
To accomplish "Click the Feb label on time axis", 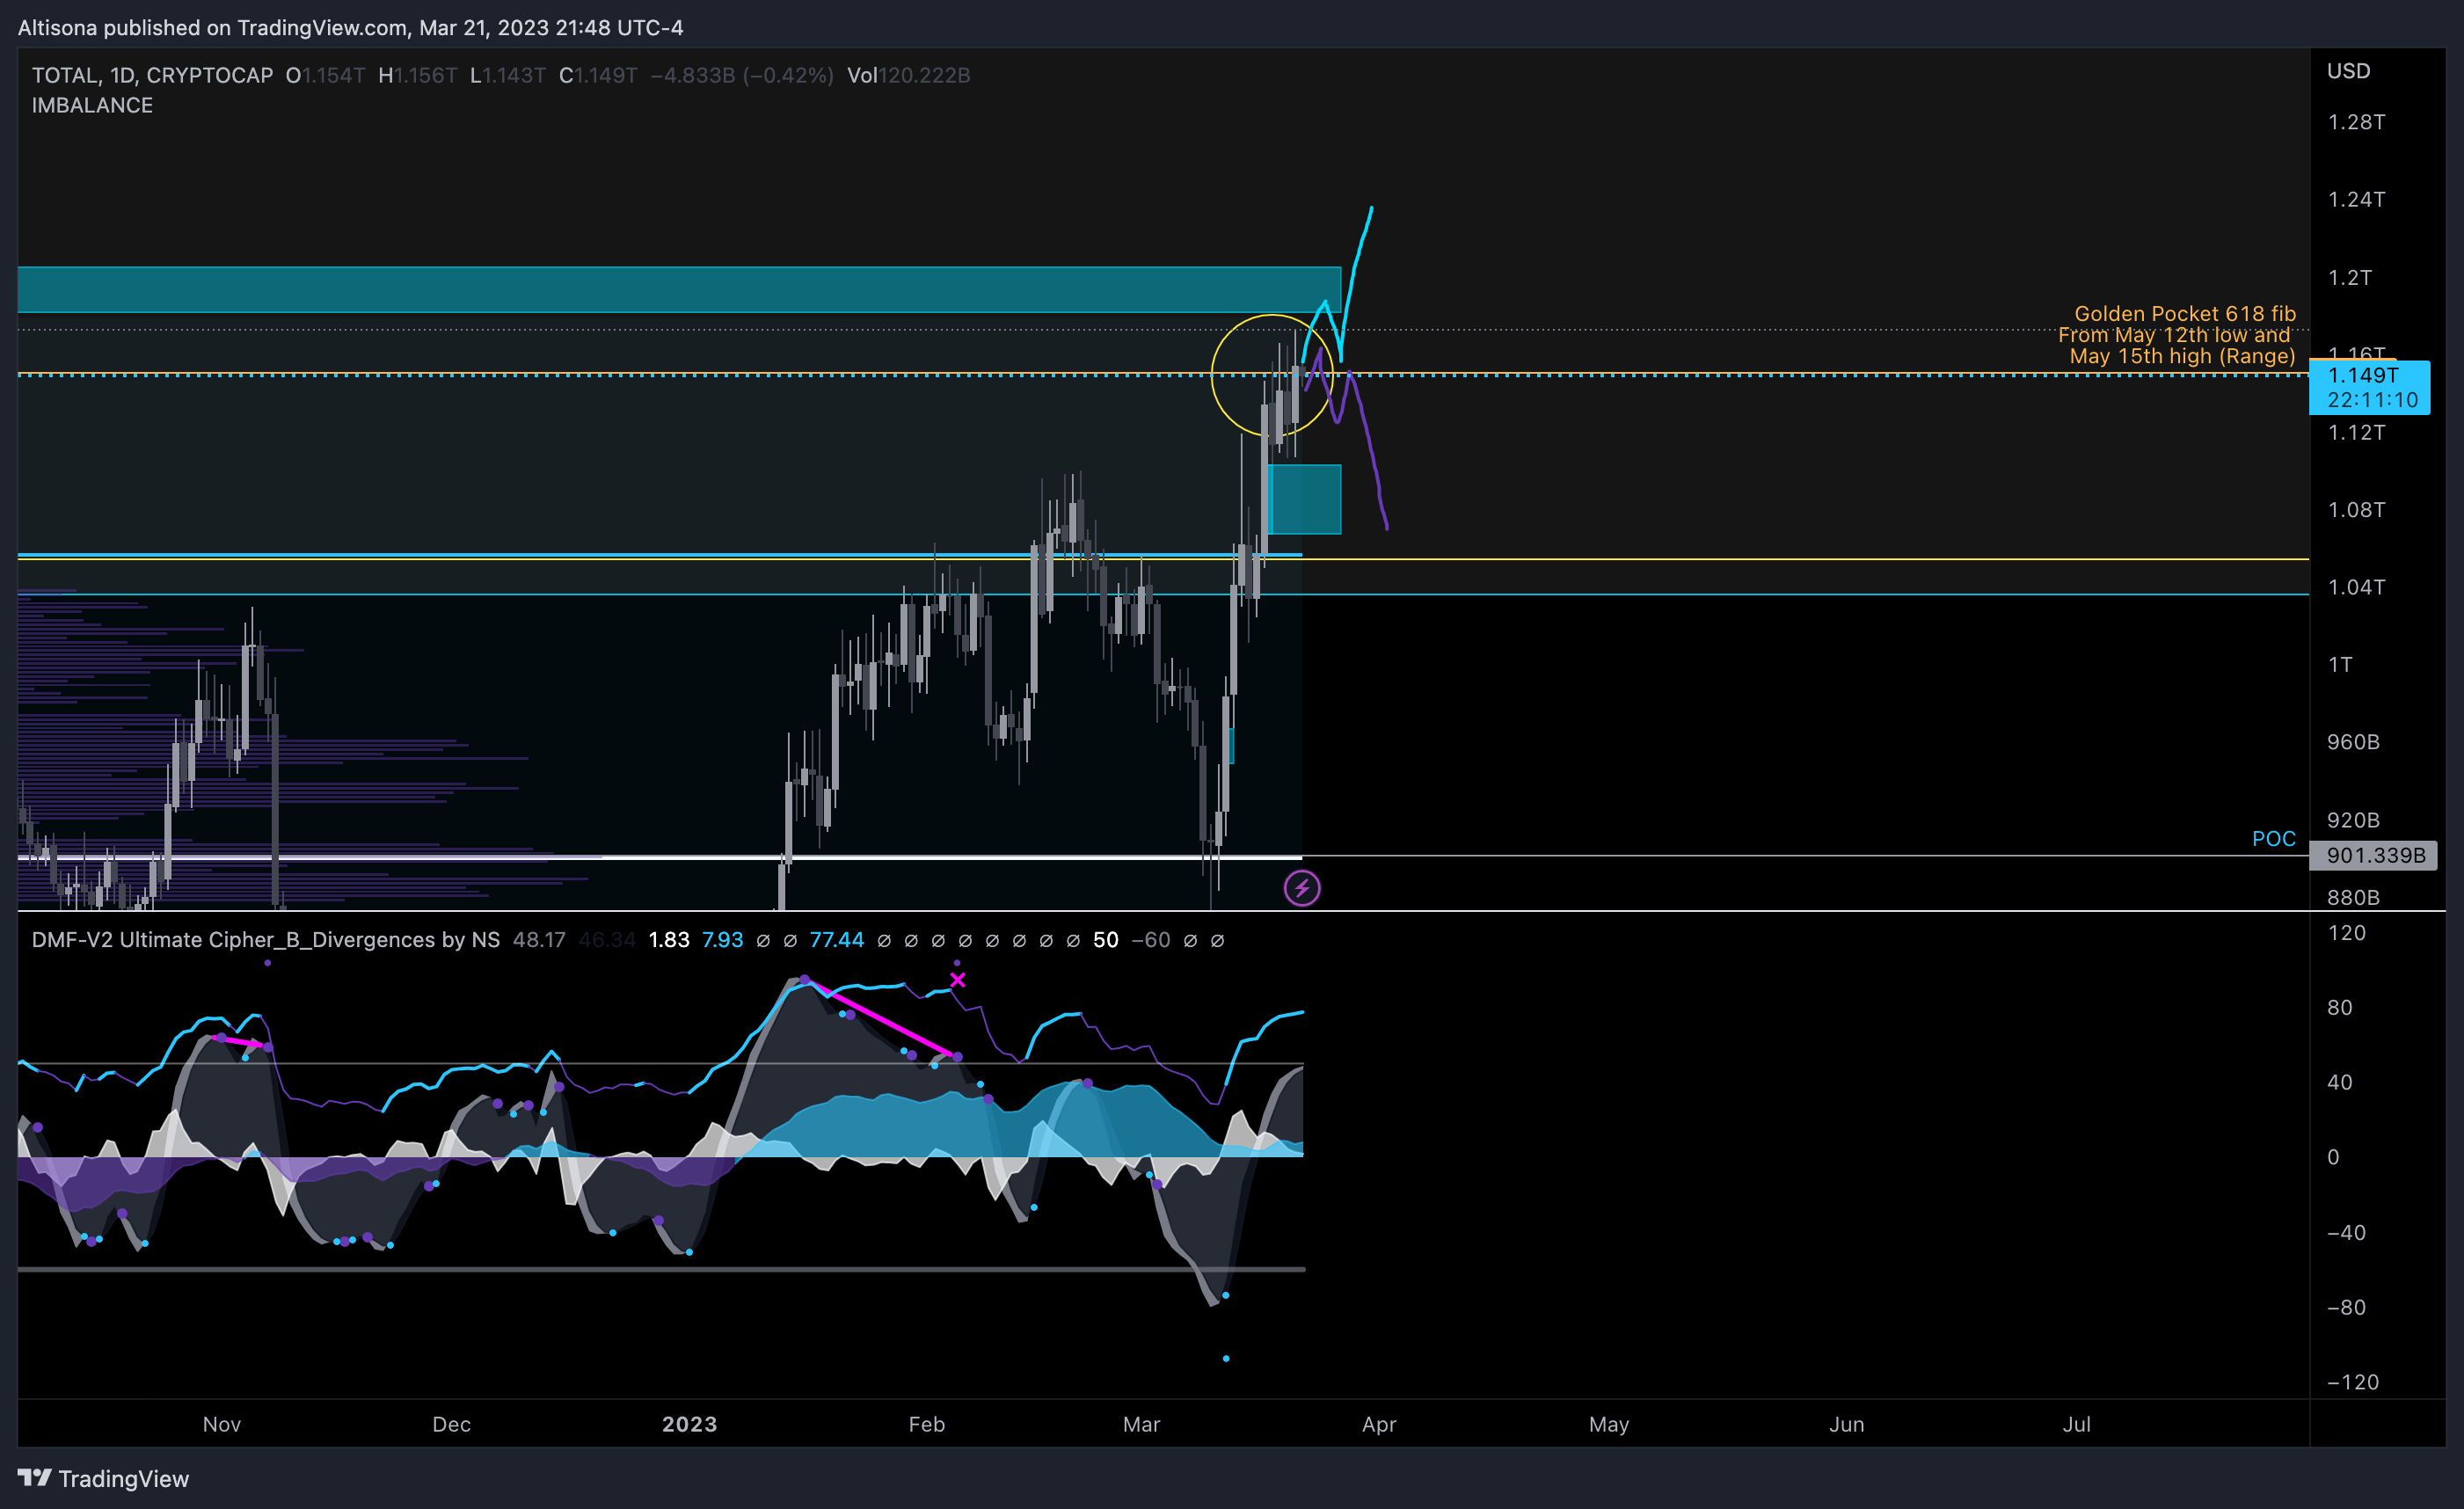I will [926, 1424].
